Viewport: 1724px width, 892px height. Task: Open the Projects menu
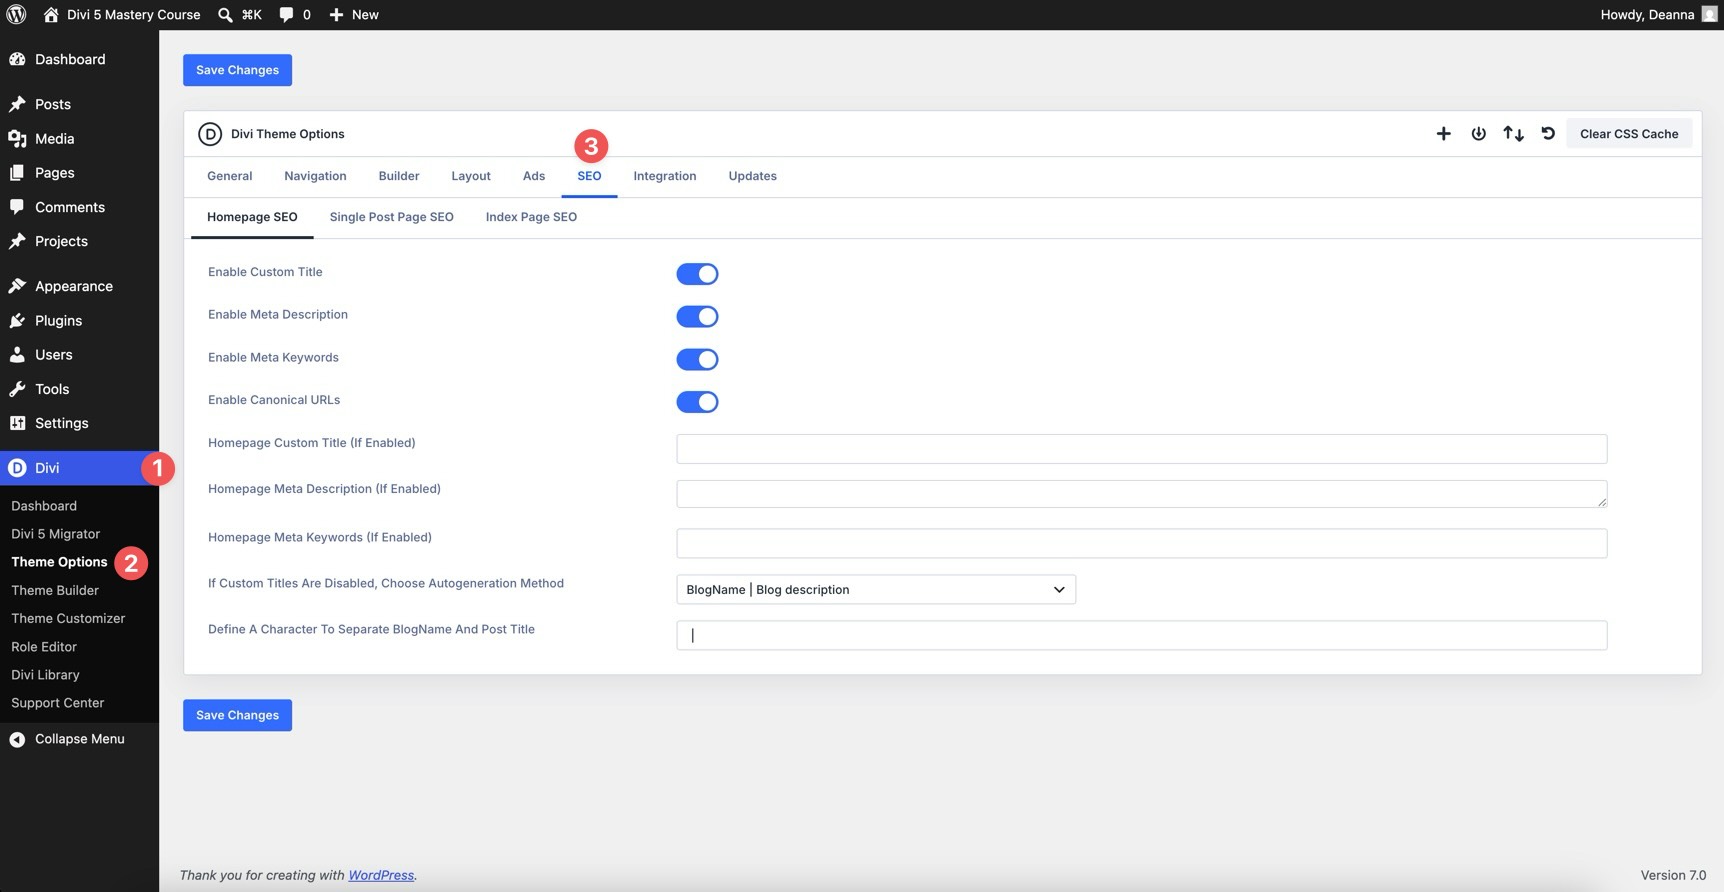click(x=79, y=241)
